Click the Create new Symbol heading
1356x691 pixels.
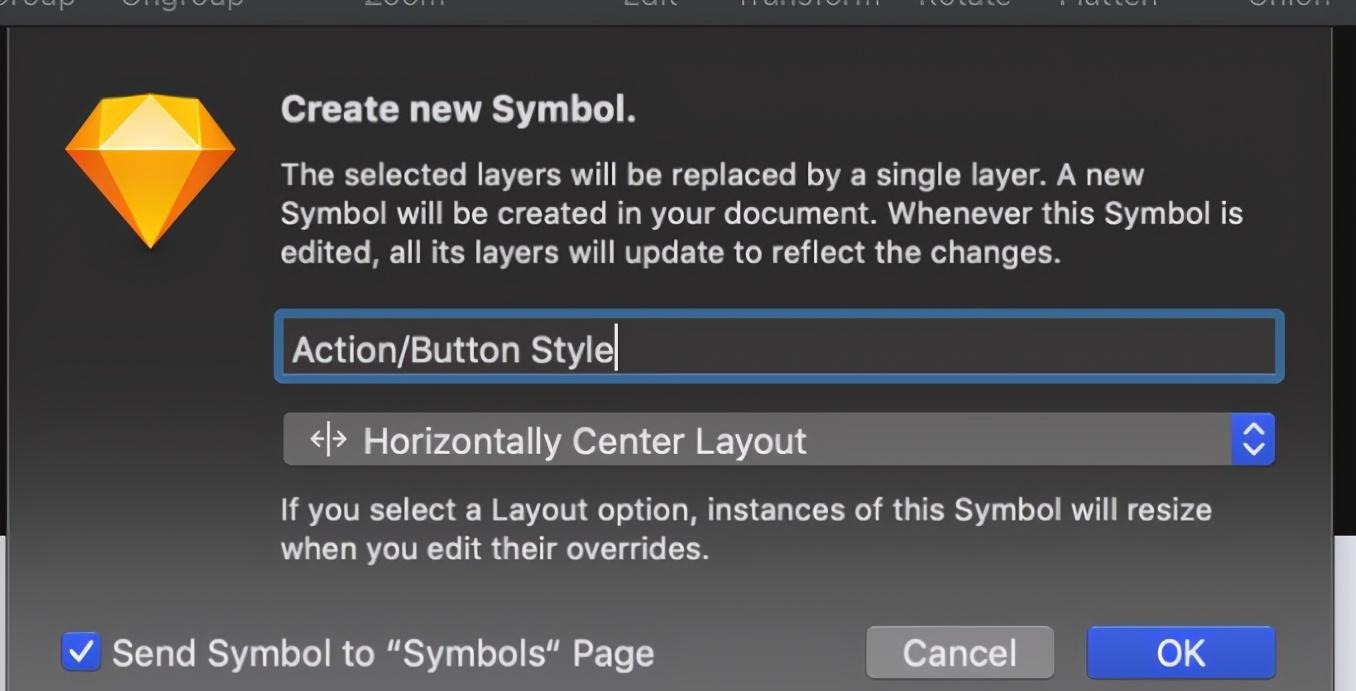(x=458, y=109)
